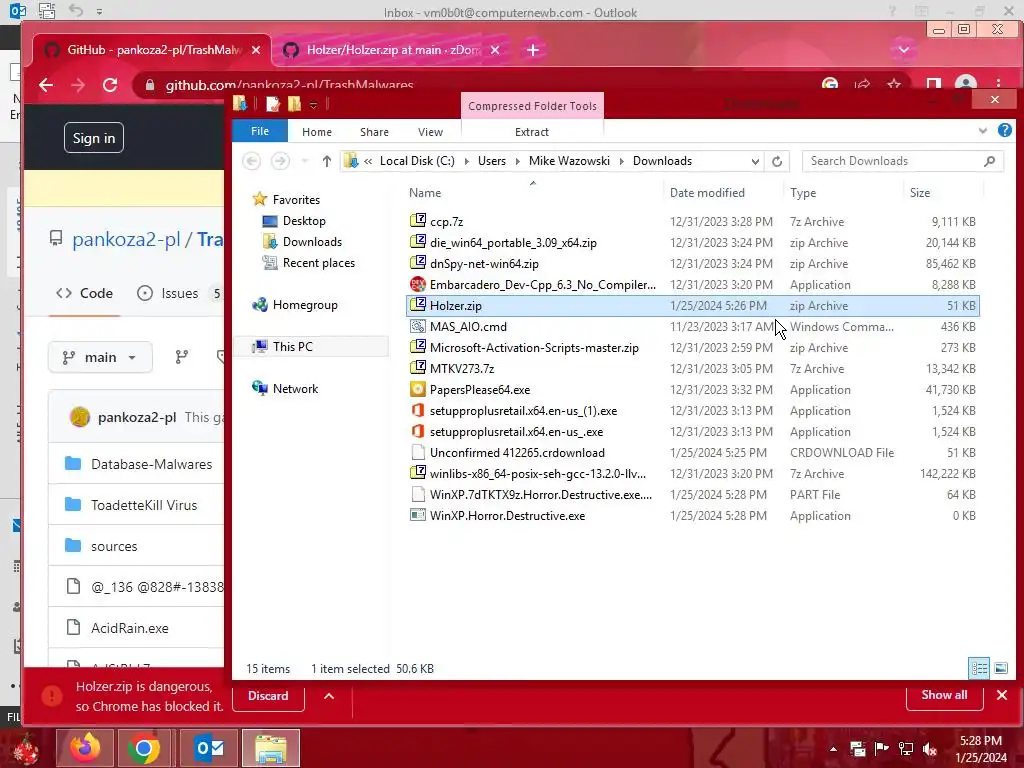This screenshot has height=768, width=1024.
Task: Open Firefox from the taskbar
Action: pyautogui.click(x=85, y=748)
